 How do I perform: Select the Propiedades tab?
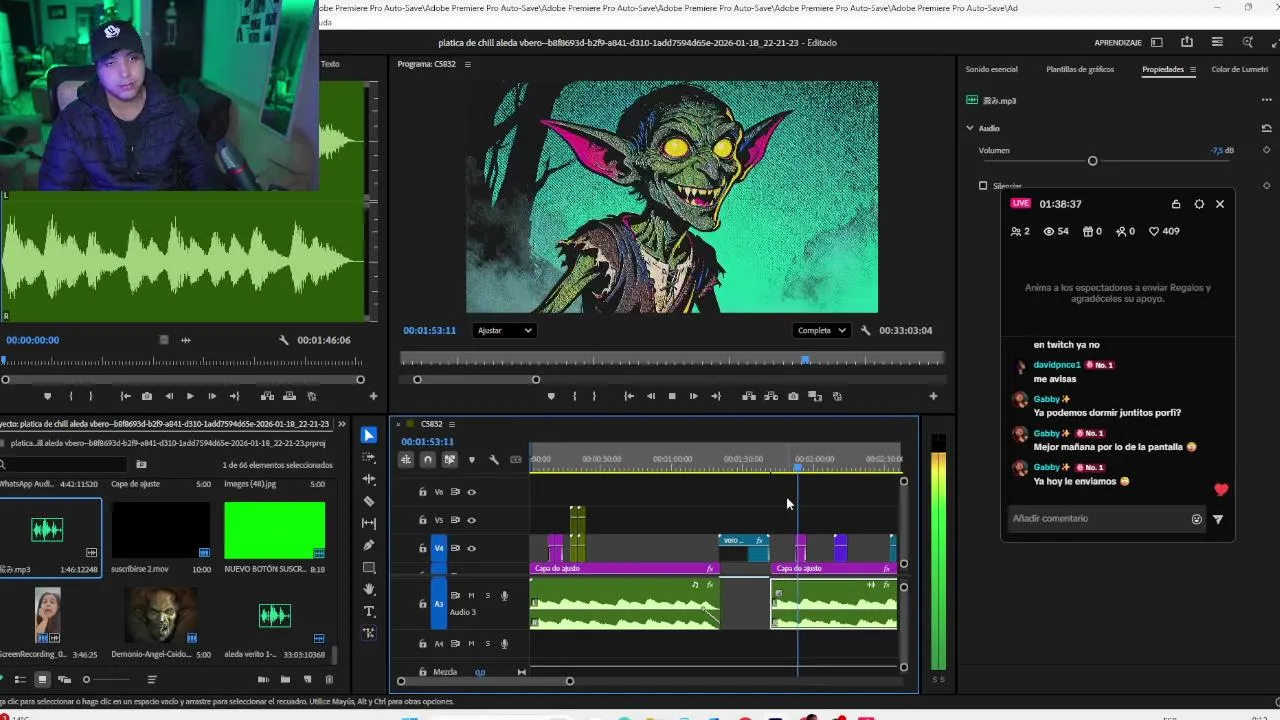point(1163,69)
